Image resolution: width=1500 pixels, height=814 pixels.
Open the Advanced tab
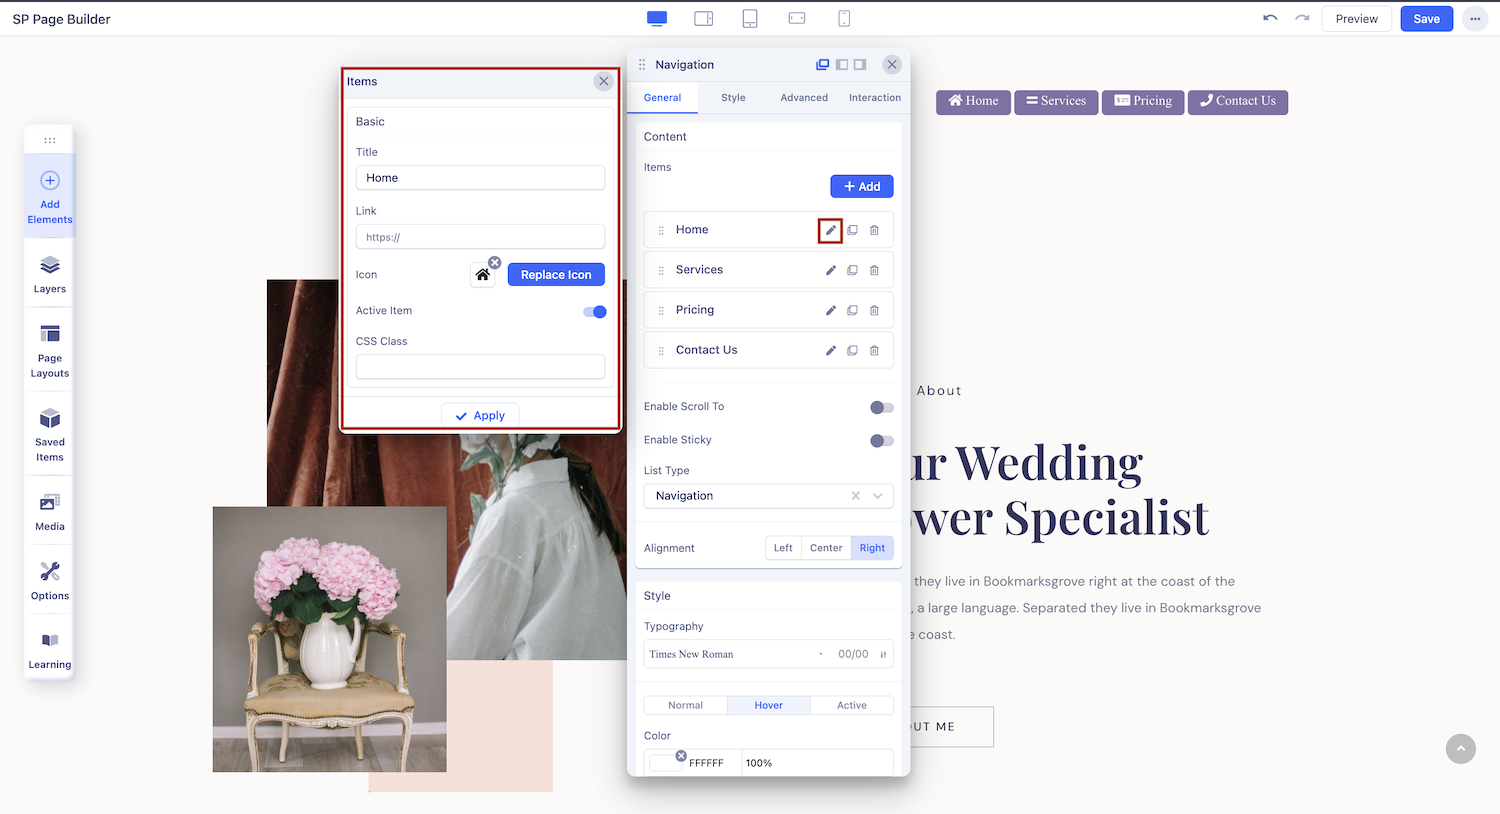[804, 98]
